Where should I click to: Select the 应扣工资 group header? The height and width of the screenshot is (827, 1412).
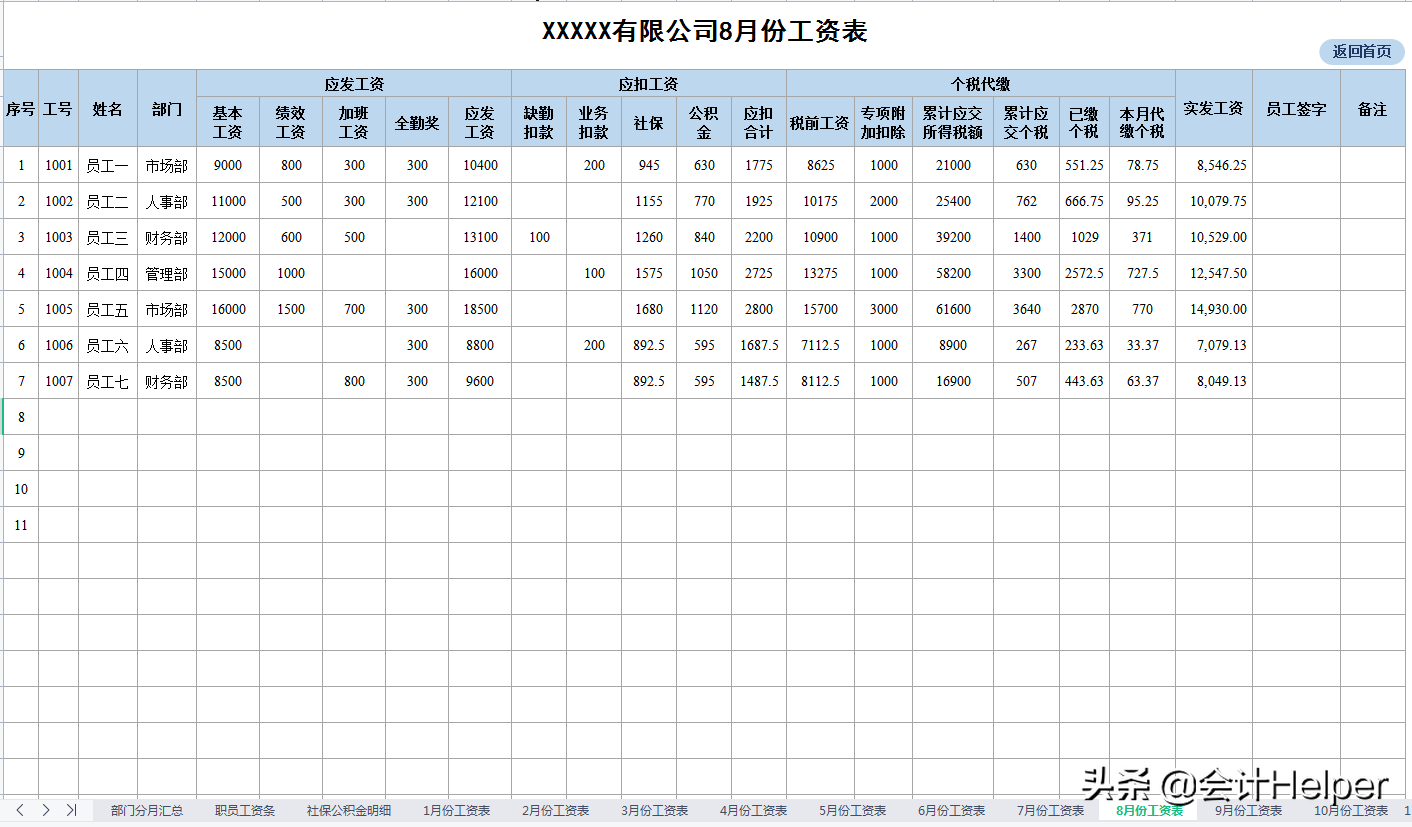point(649,84)
